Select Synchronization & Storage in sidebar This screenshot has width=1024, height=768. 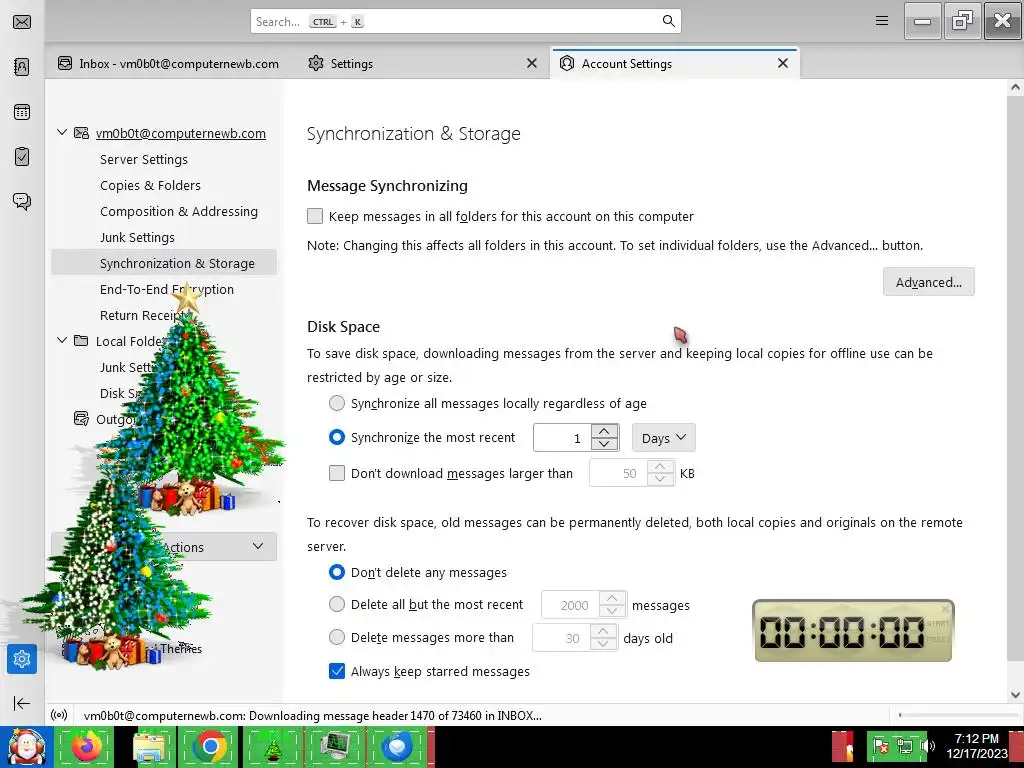coord(164,263)
